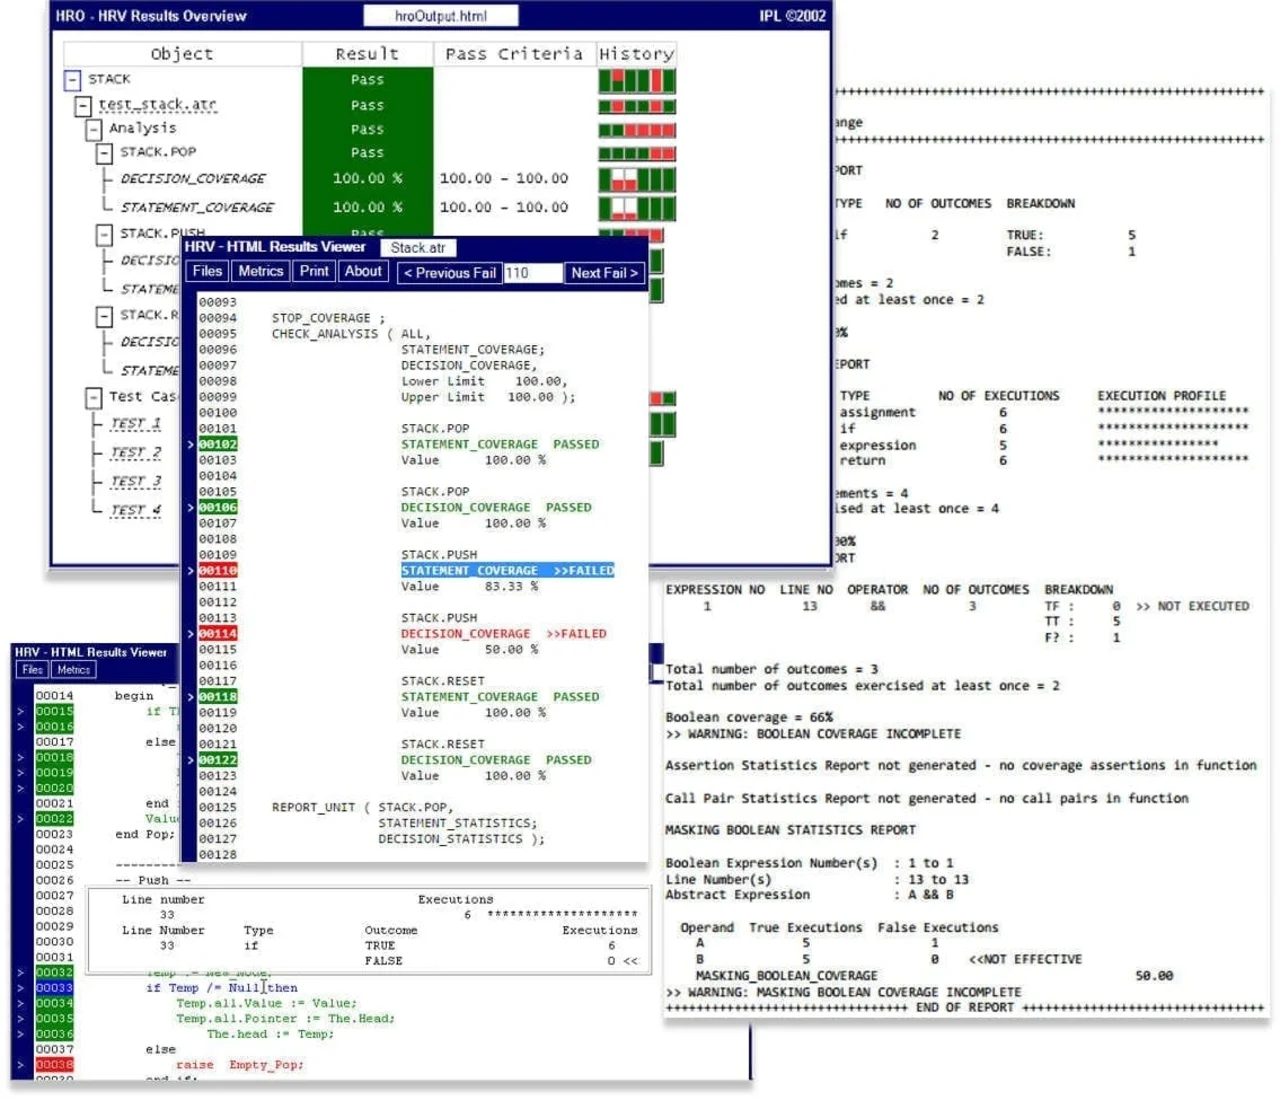Open the TEST_1 test case link
This screenshot has height=1100, width=1280.
pyautogui.click(x=136, y=424)
